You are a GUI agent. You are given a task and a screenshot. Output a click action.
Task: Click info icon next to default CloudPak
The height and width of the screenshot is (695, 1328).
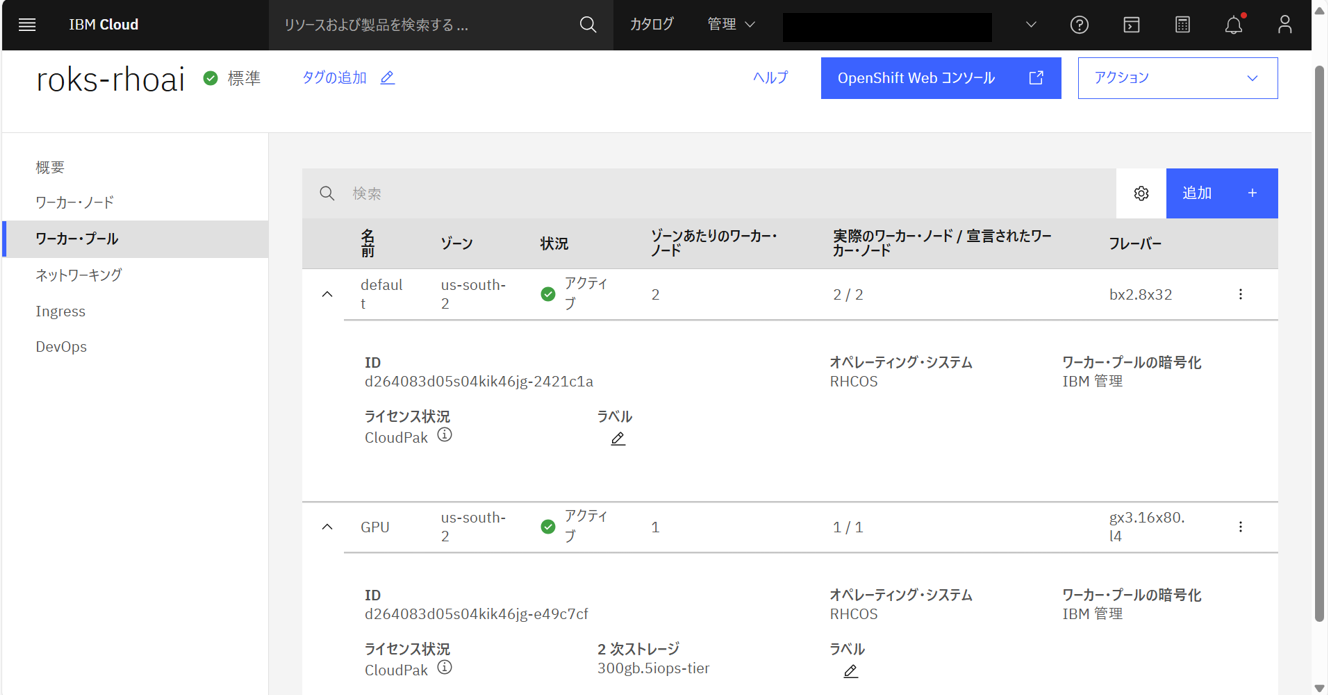coord(445,436)
